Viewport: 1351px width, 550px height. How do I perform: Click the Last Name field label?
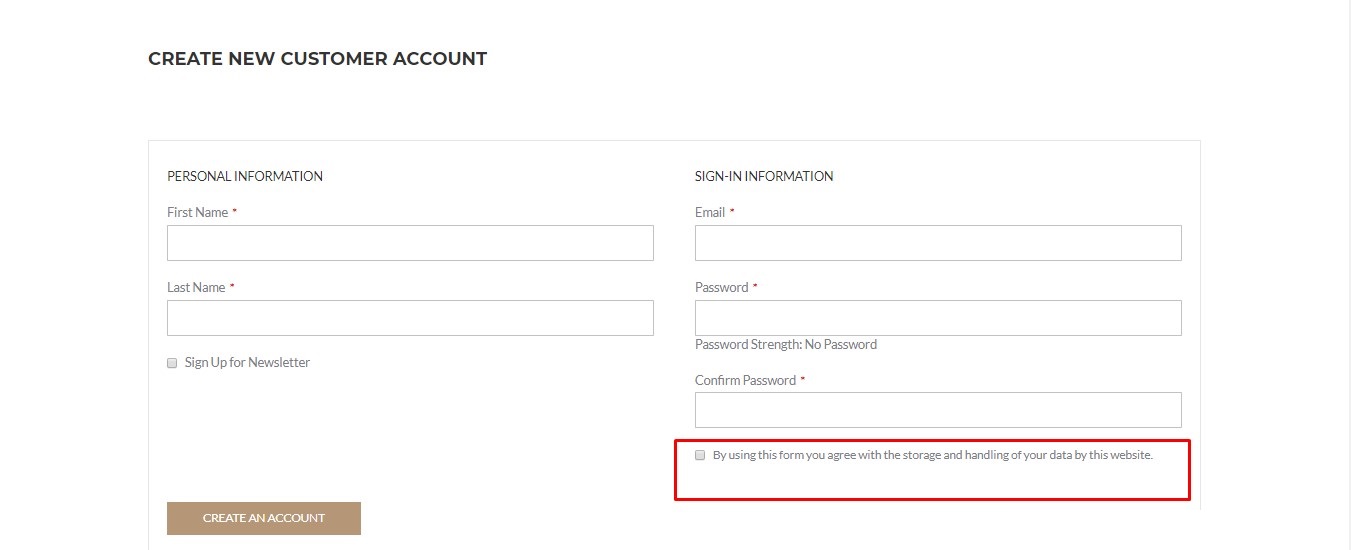click(196, 287)
